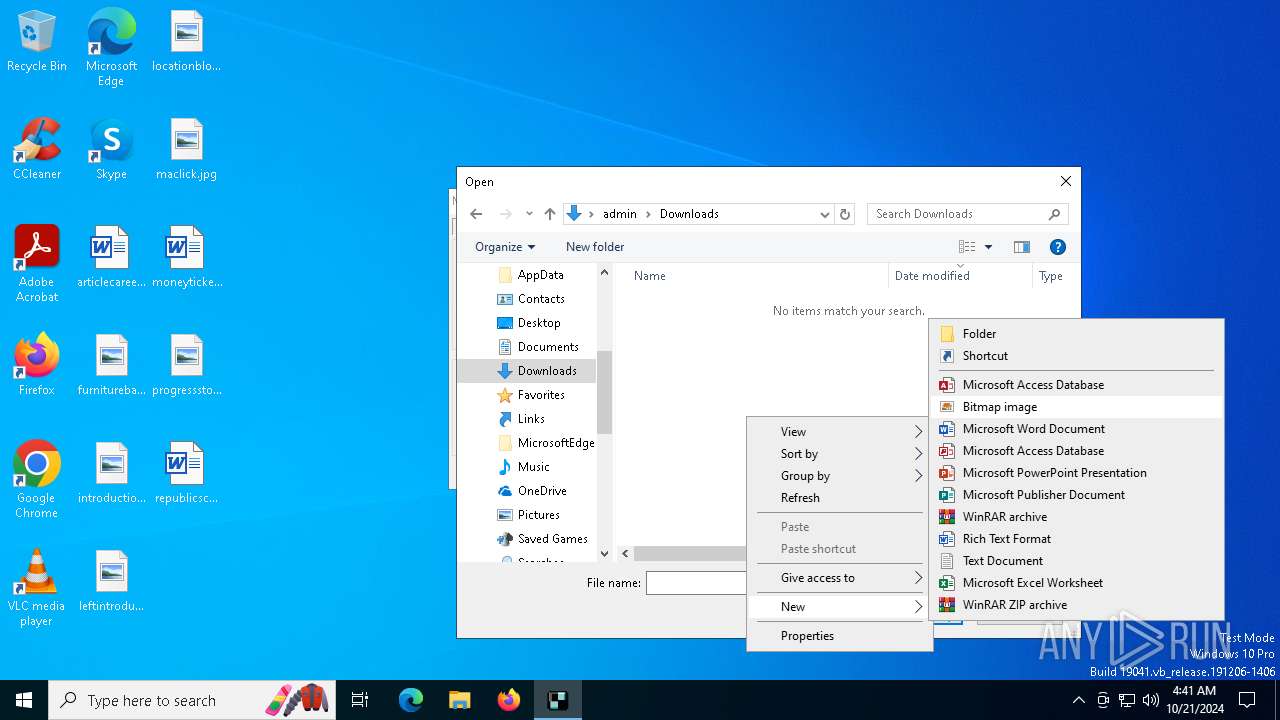Click the search magnifier in Search Downloads

tap(1054, 214)
